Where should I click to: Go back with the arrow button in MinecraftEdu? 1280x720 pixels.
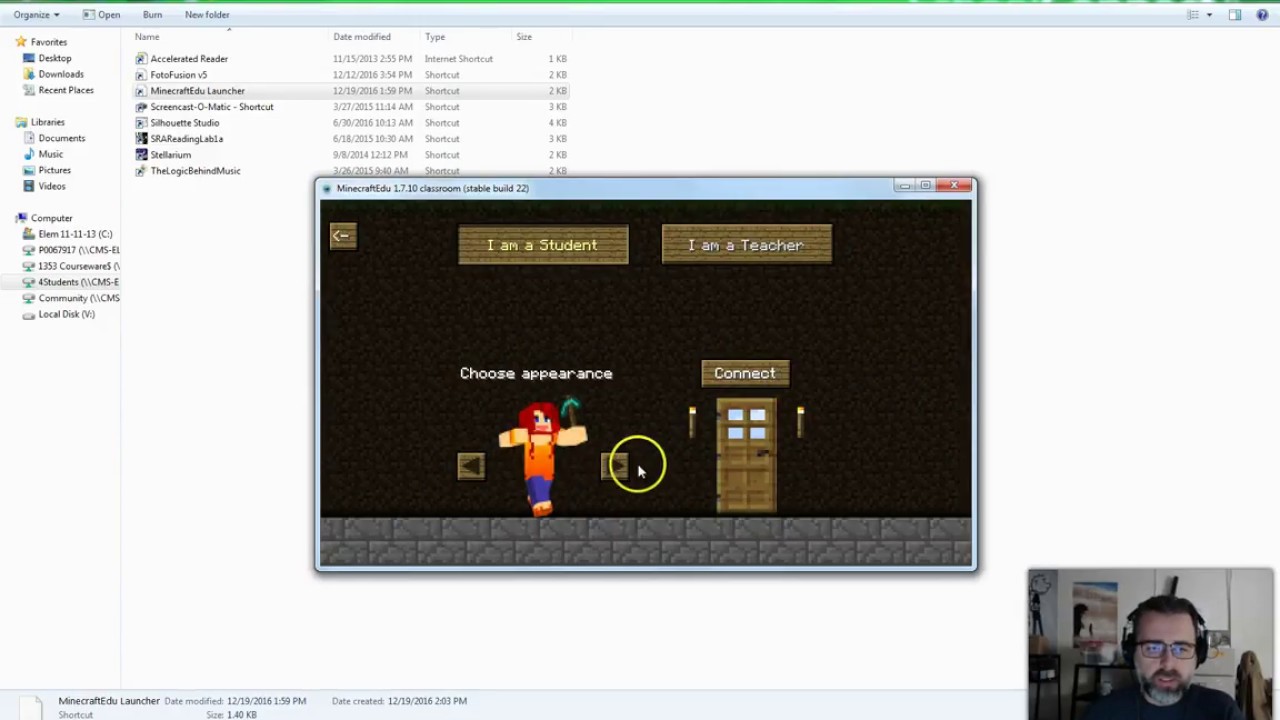click(x=342, y=236)
